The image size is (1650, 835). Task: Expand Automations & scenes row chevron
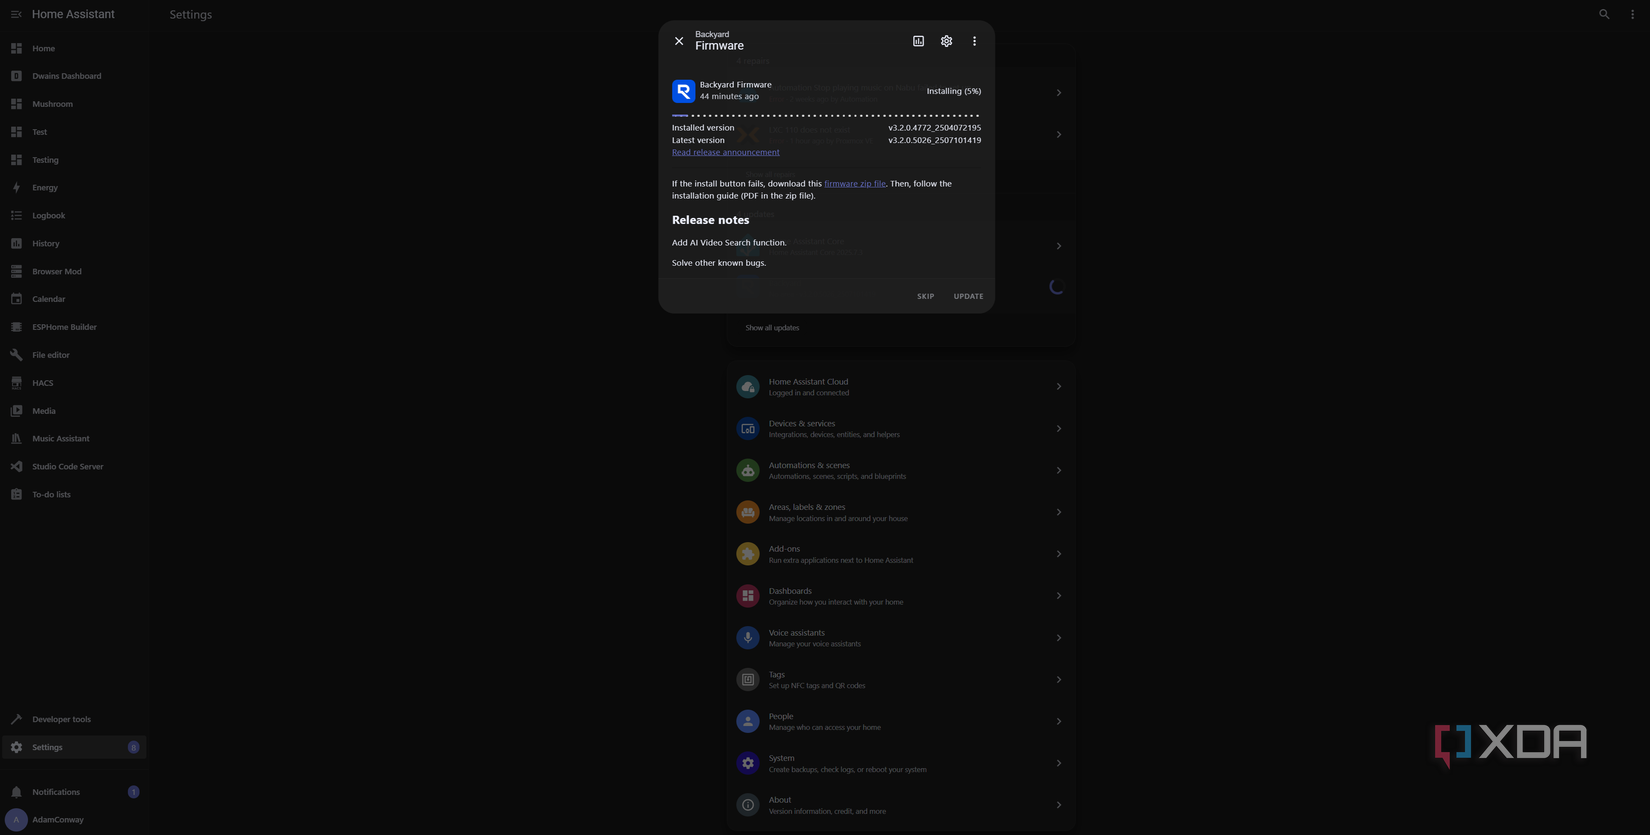[x=1059, y=470]
